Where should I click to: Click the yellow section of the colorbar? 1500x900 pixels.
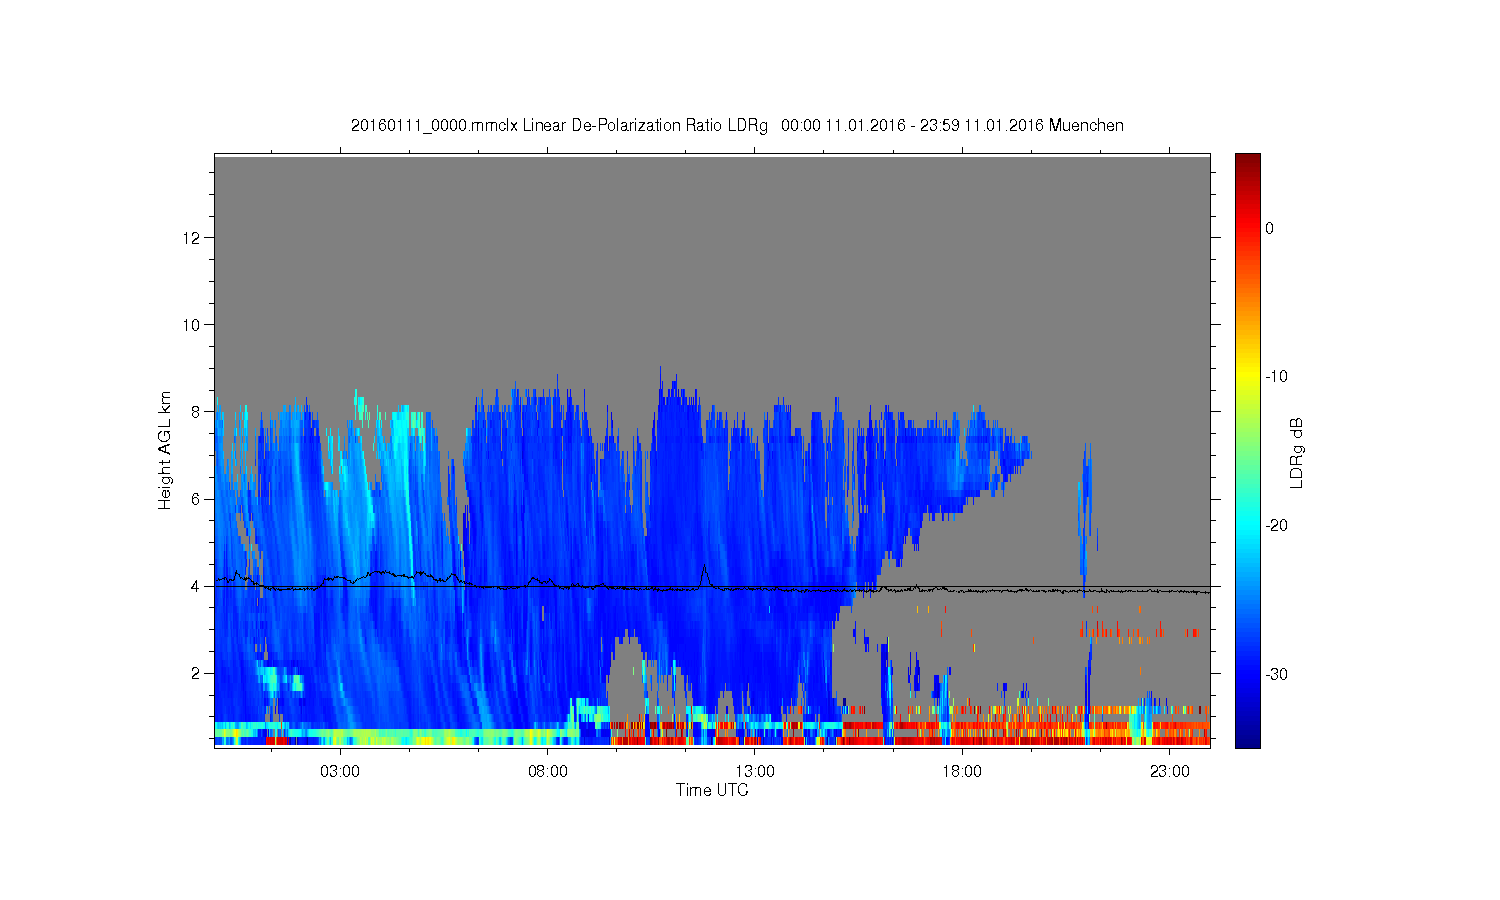pyautogui.click(x=1248, y=377)
